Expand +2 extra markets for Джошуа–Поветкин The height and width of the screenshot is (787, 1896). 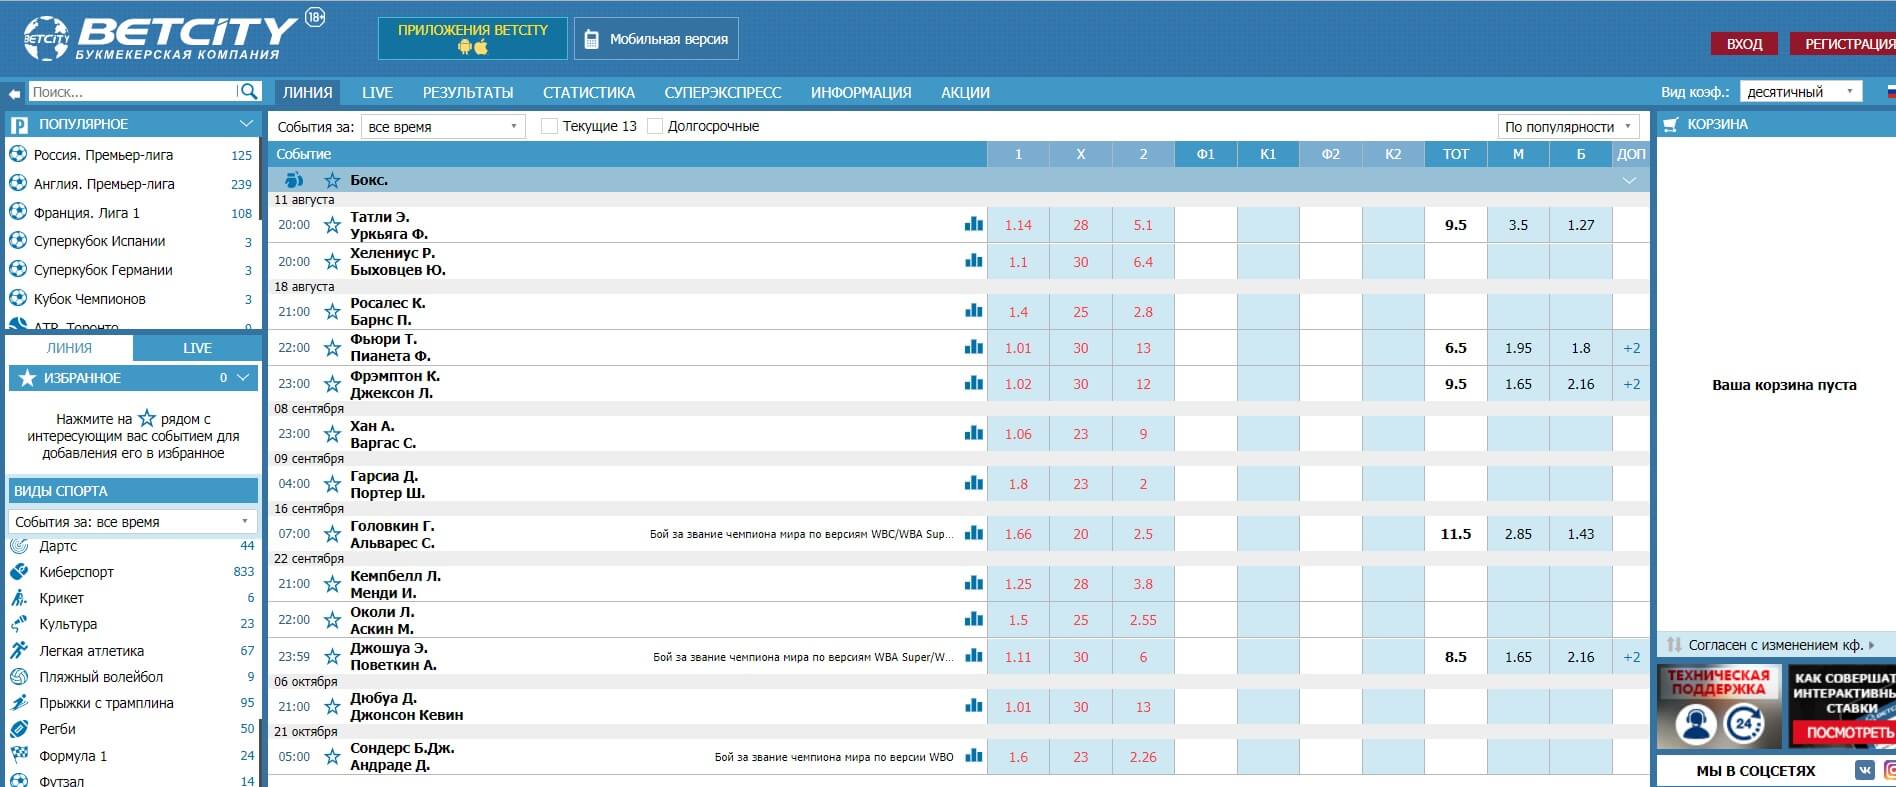point(1631,657)
